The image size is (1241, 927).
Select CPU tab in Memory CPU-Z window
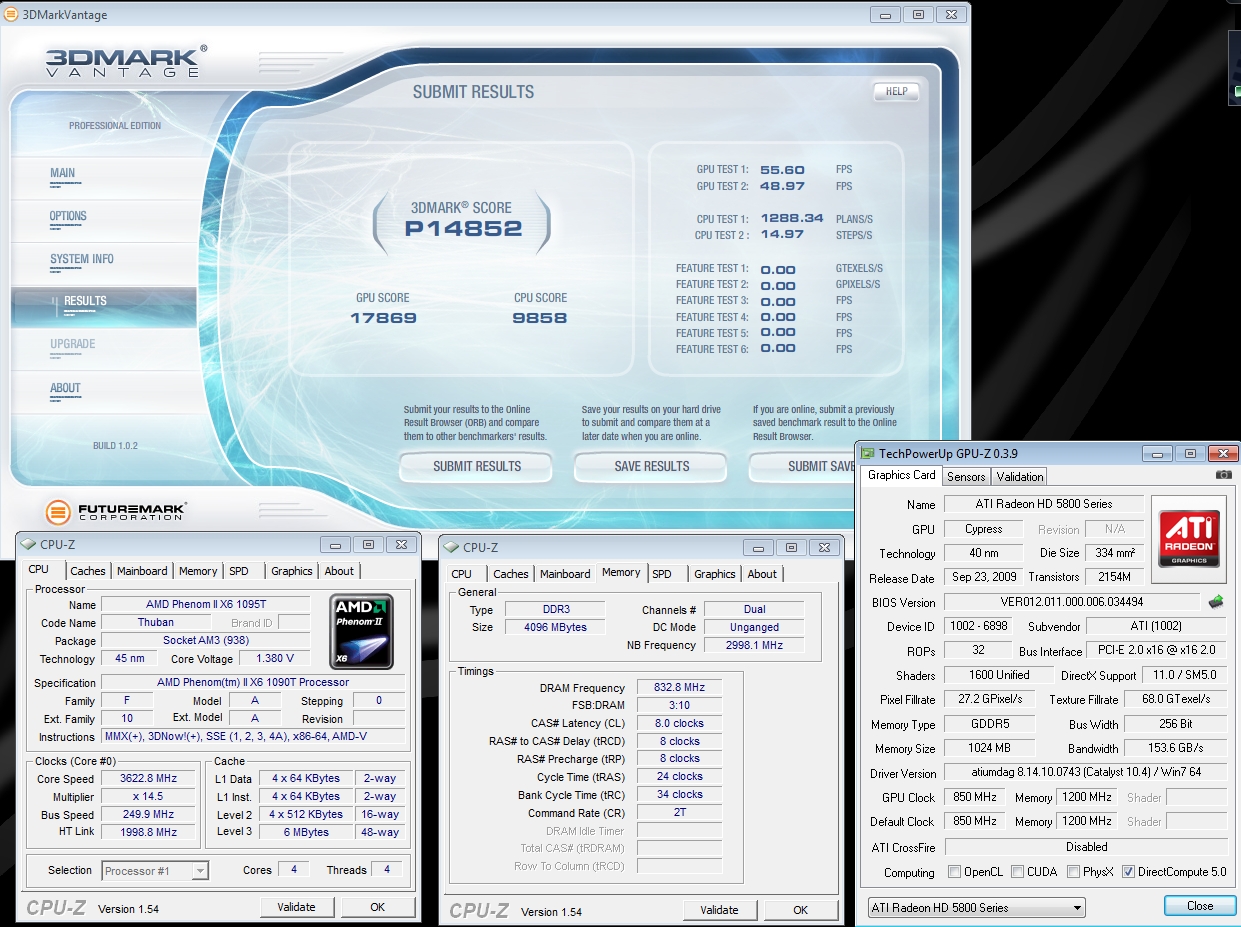462,574
